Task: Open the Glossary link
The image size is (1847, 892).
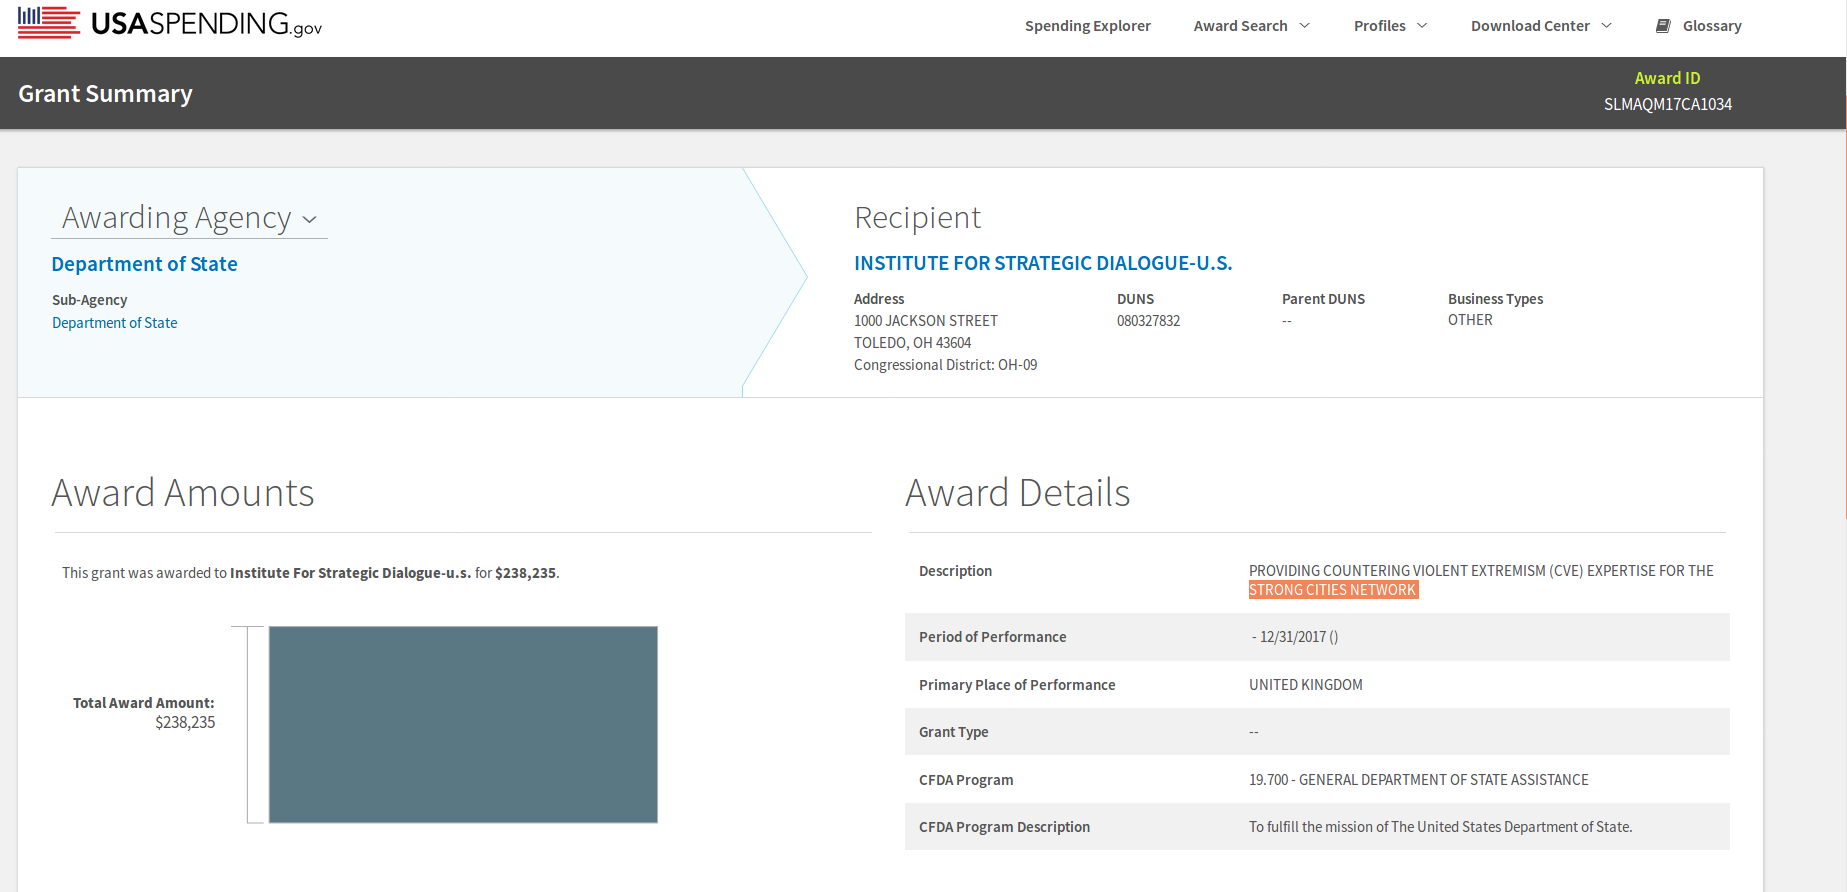Action: (x=1712, y=26)
